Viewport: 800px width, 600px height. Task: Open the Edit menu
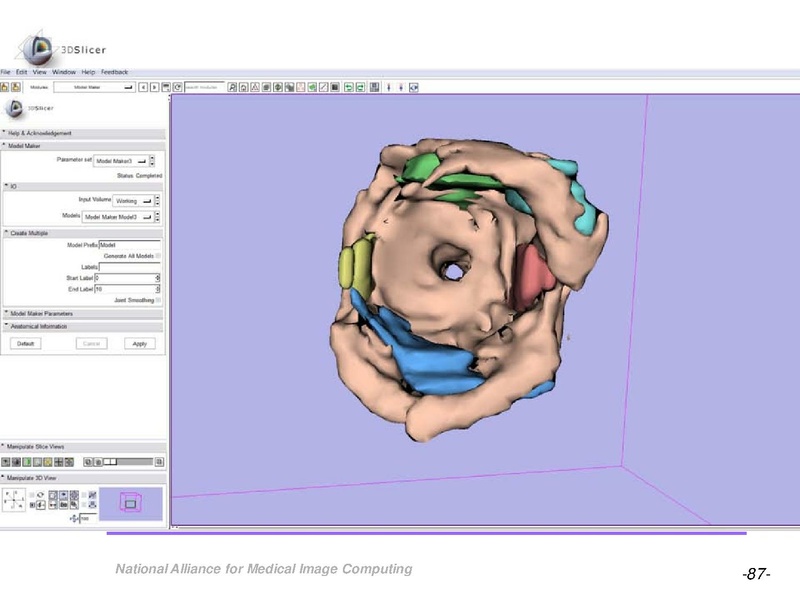[x=21, y=72]
